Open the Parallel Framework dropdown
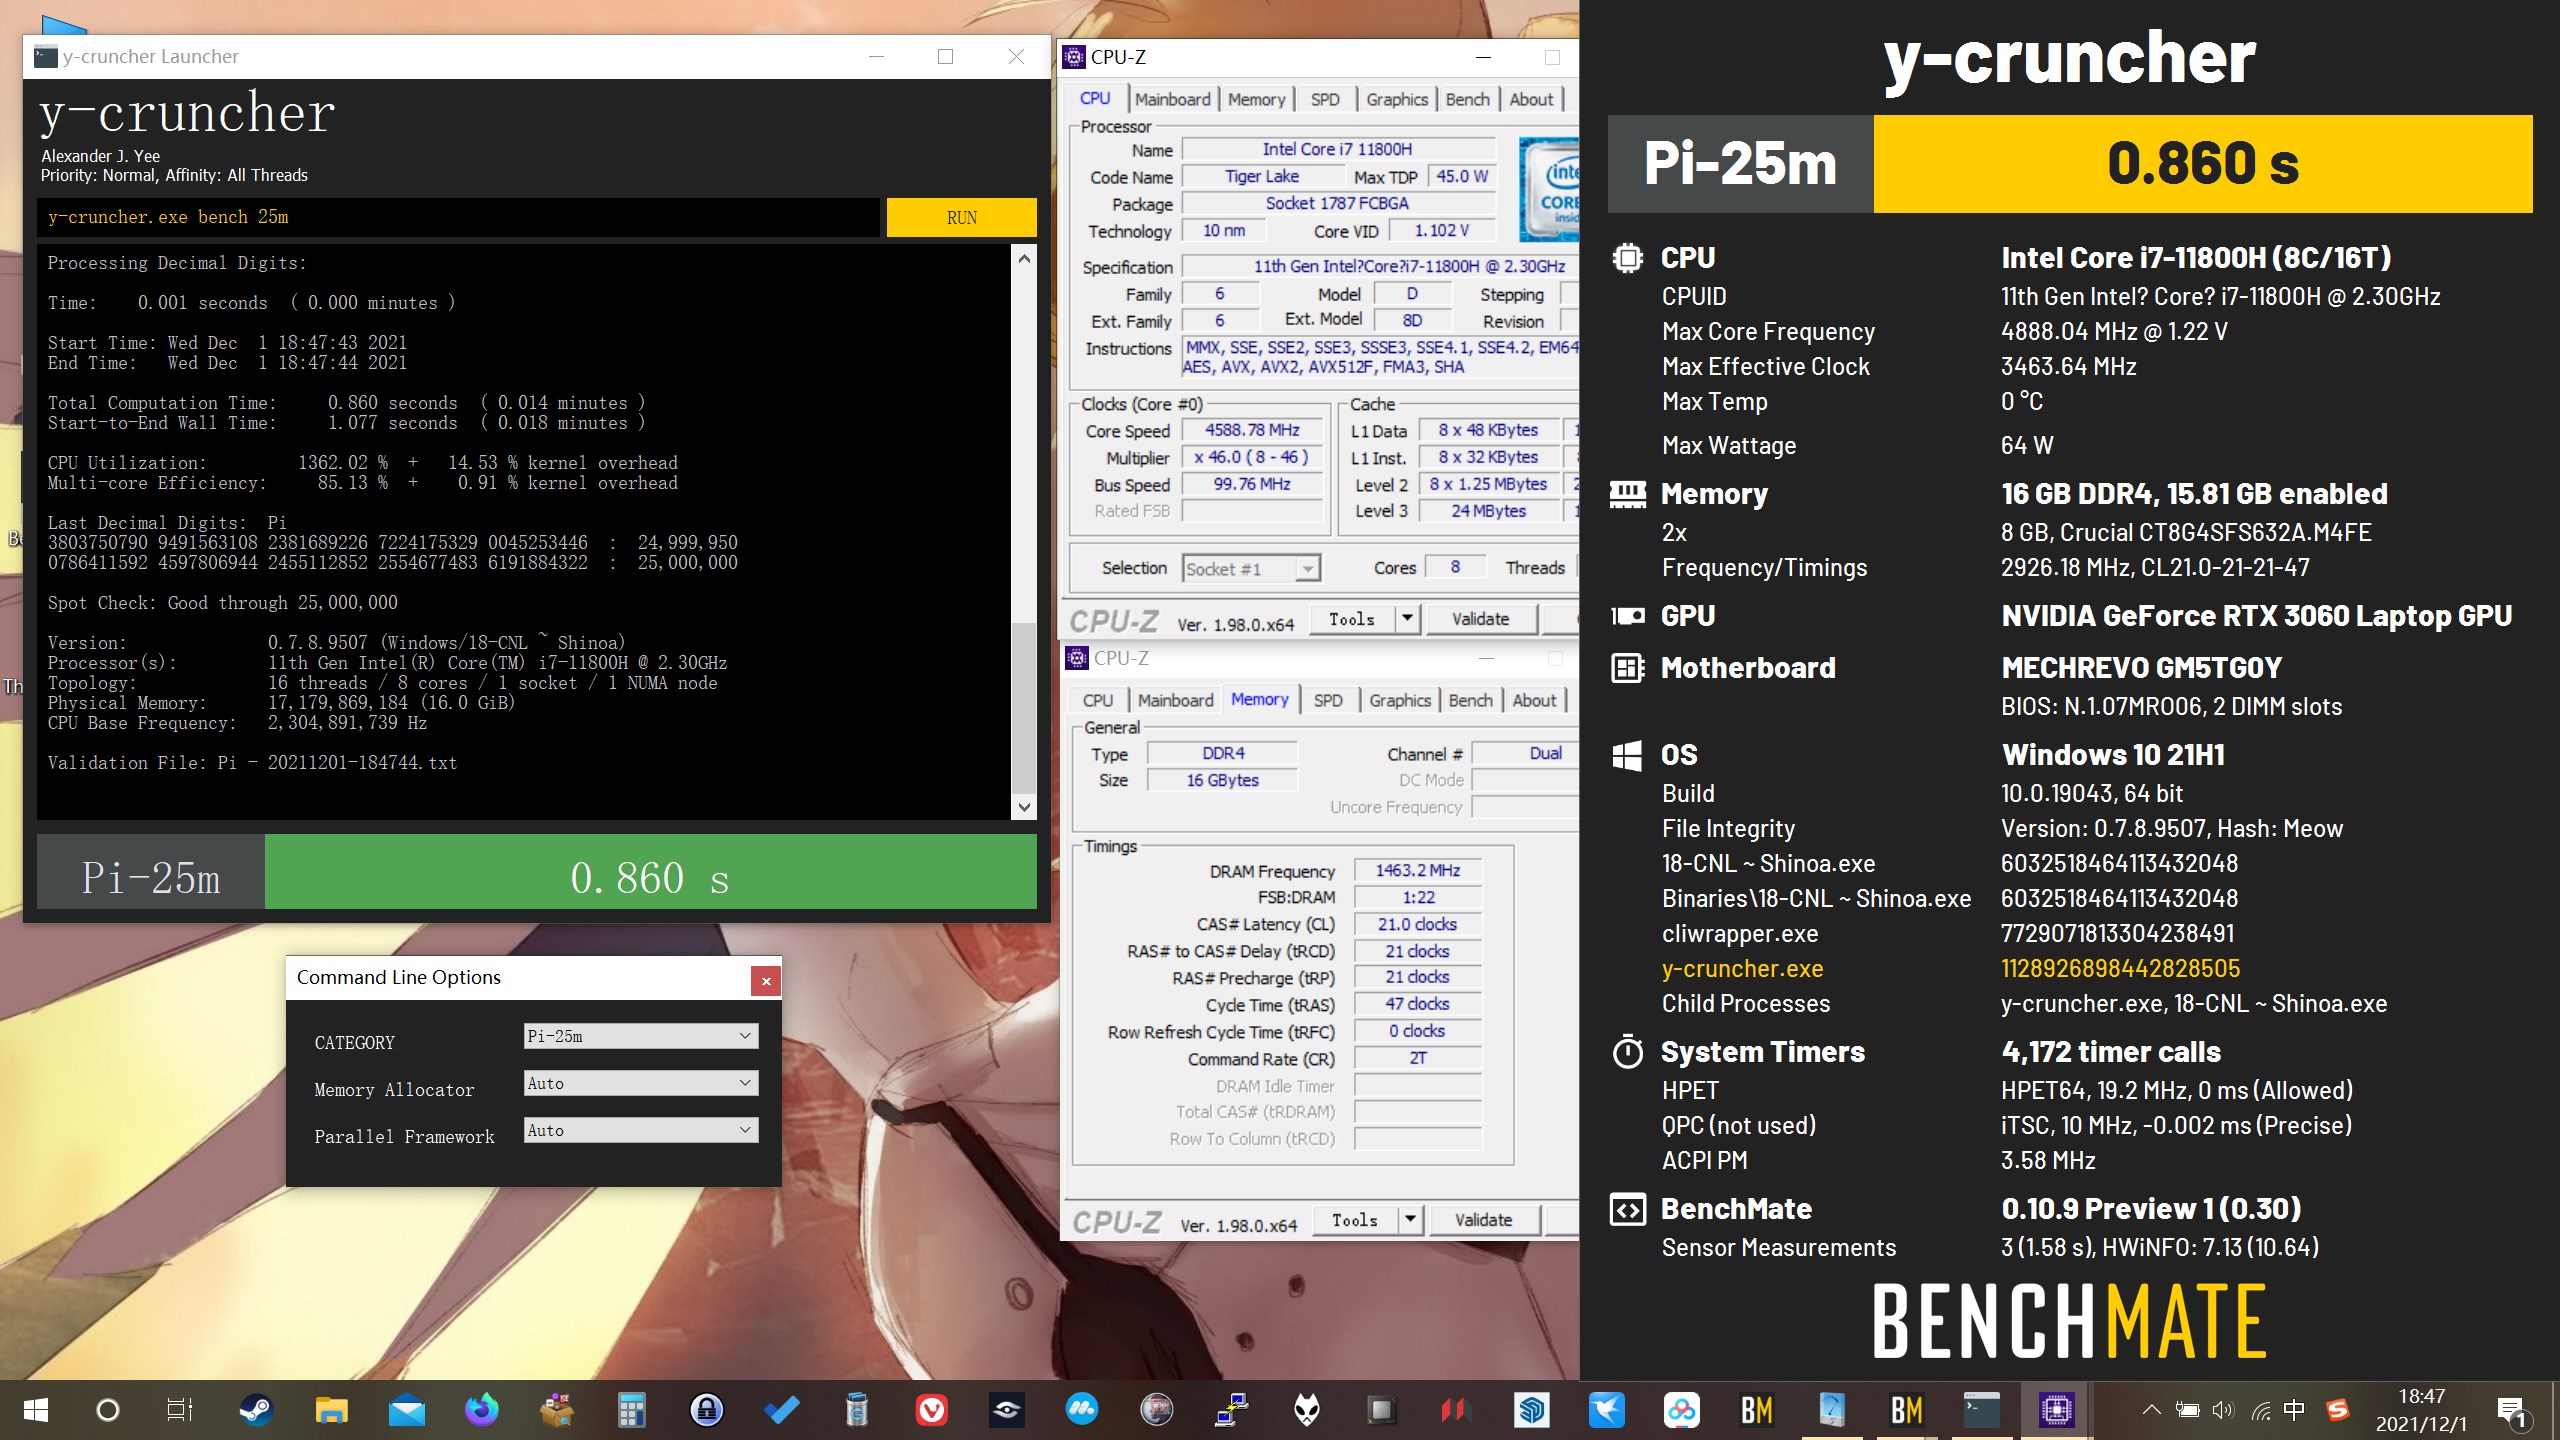2560x1440 pixels. (x=641, y=1130)
